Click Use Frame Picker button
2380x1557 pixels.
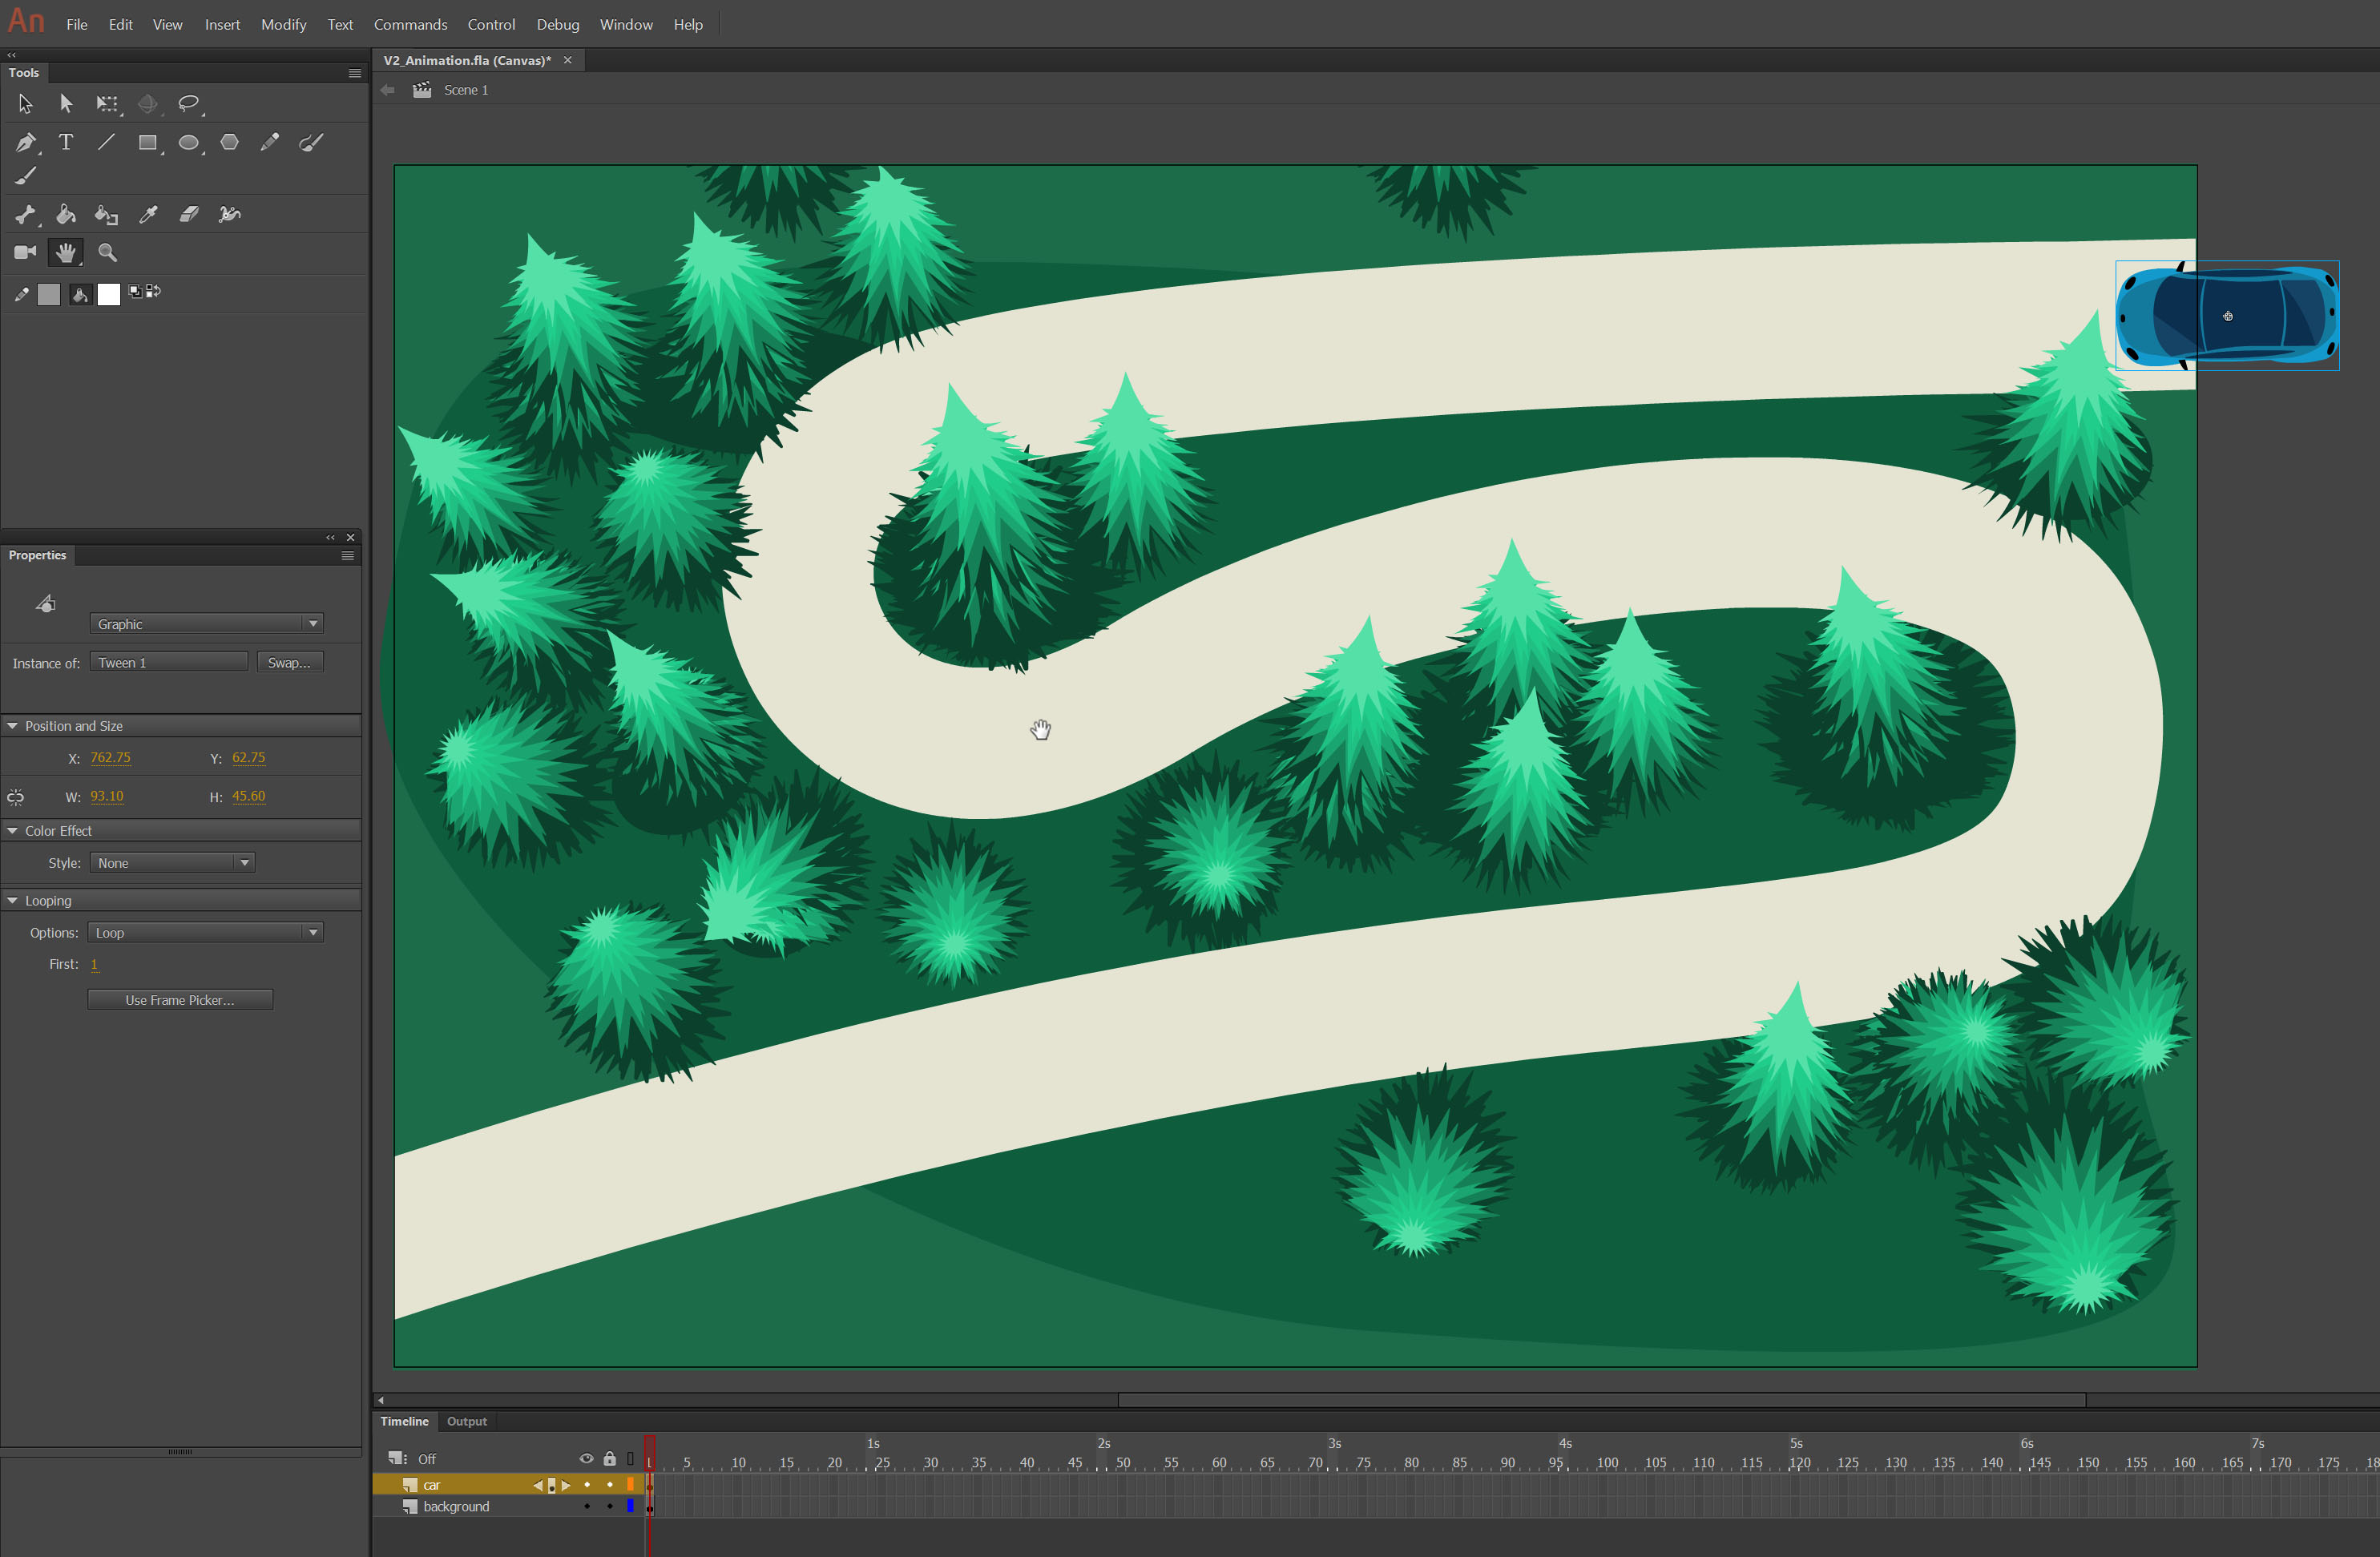179,999
